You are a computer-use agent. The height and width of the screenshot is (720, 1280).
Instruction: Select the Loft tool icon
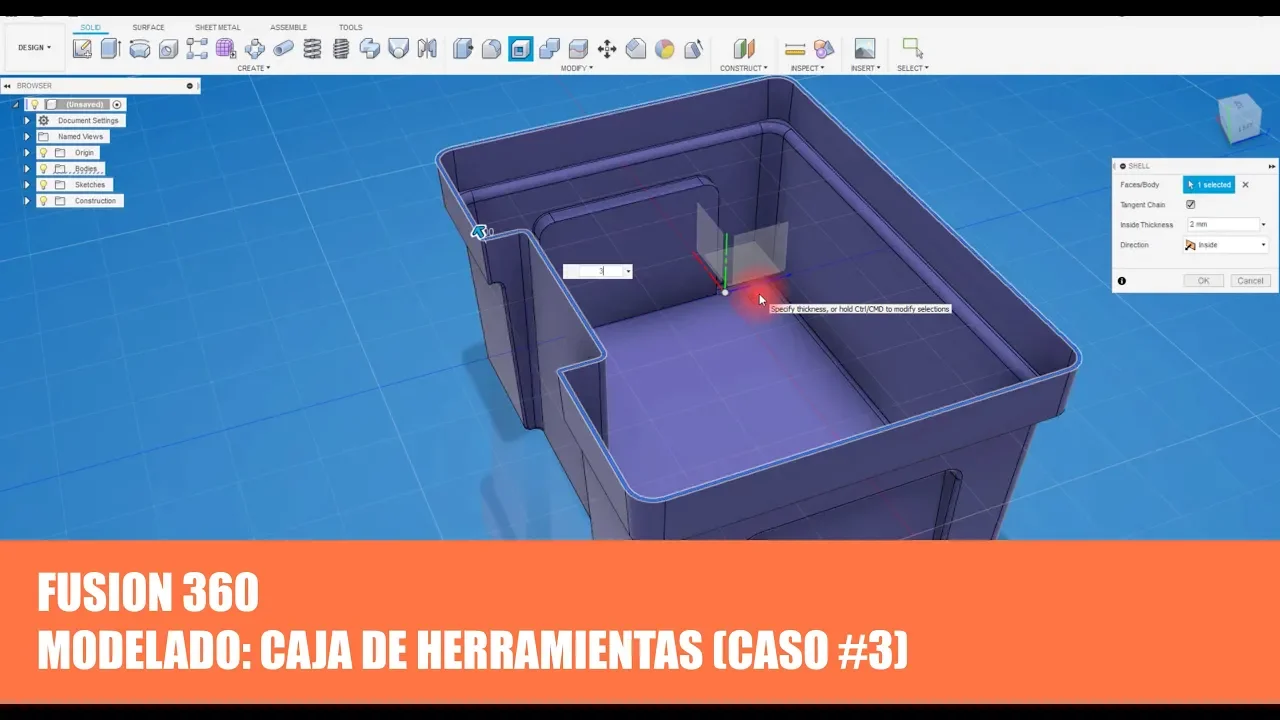[398, 48]
